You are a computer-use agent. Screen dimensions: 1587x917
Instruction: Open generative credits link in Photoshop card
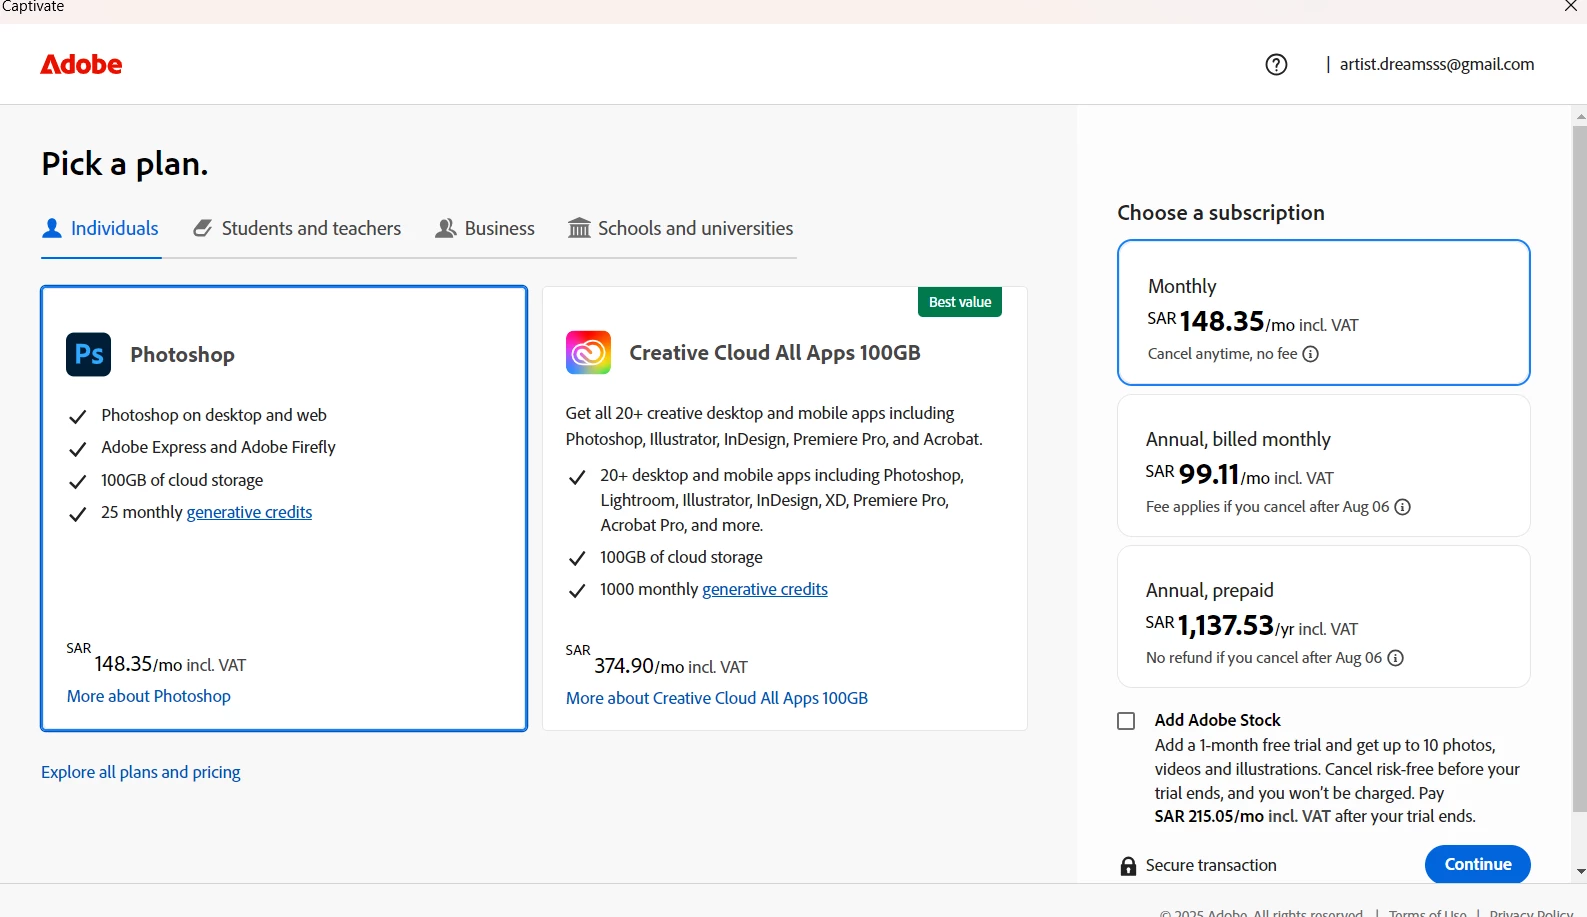249,512
